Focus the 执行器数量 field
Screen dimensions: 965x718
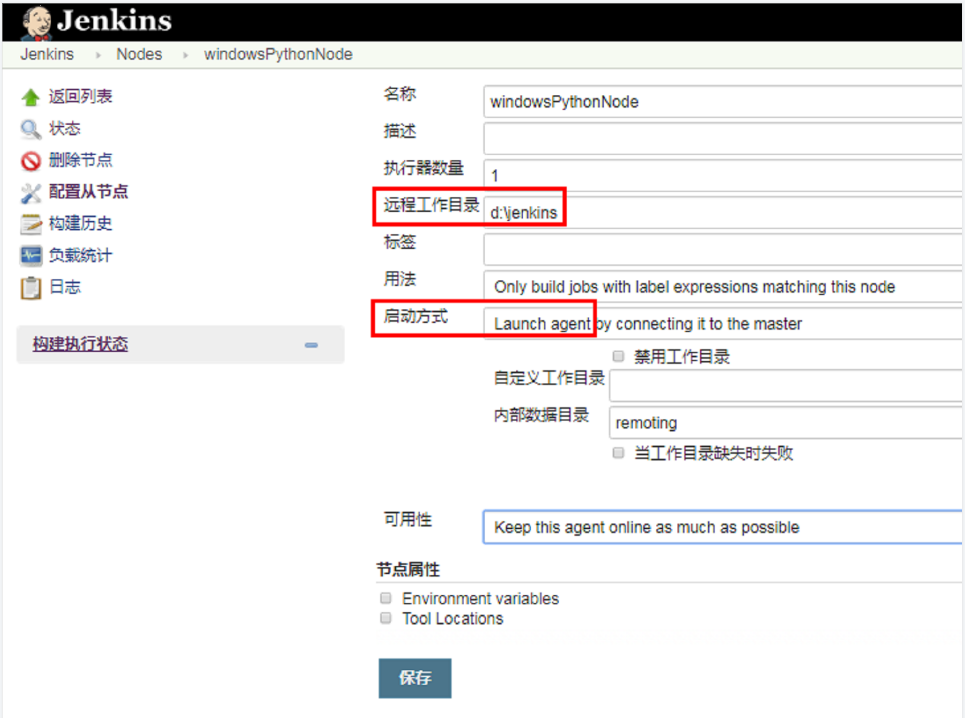point(724,175)
